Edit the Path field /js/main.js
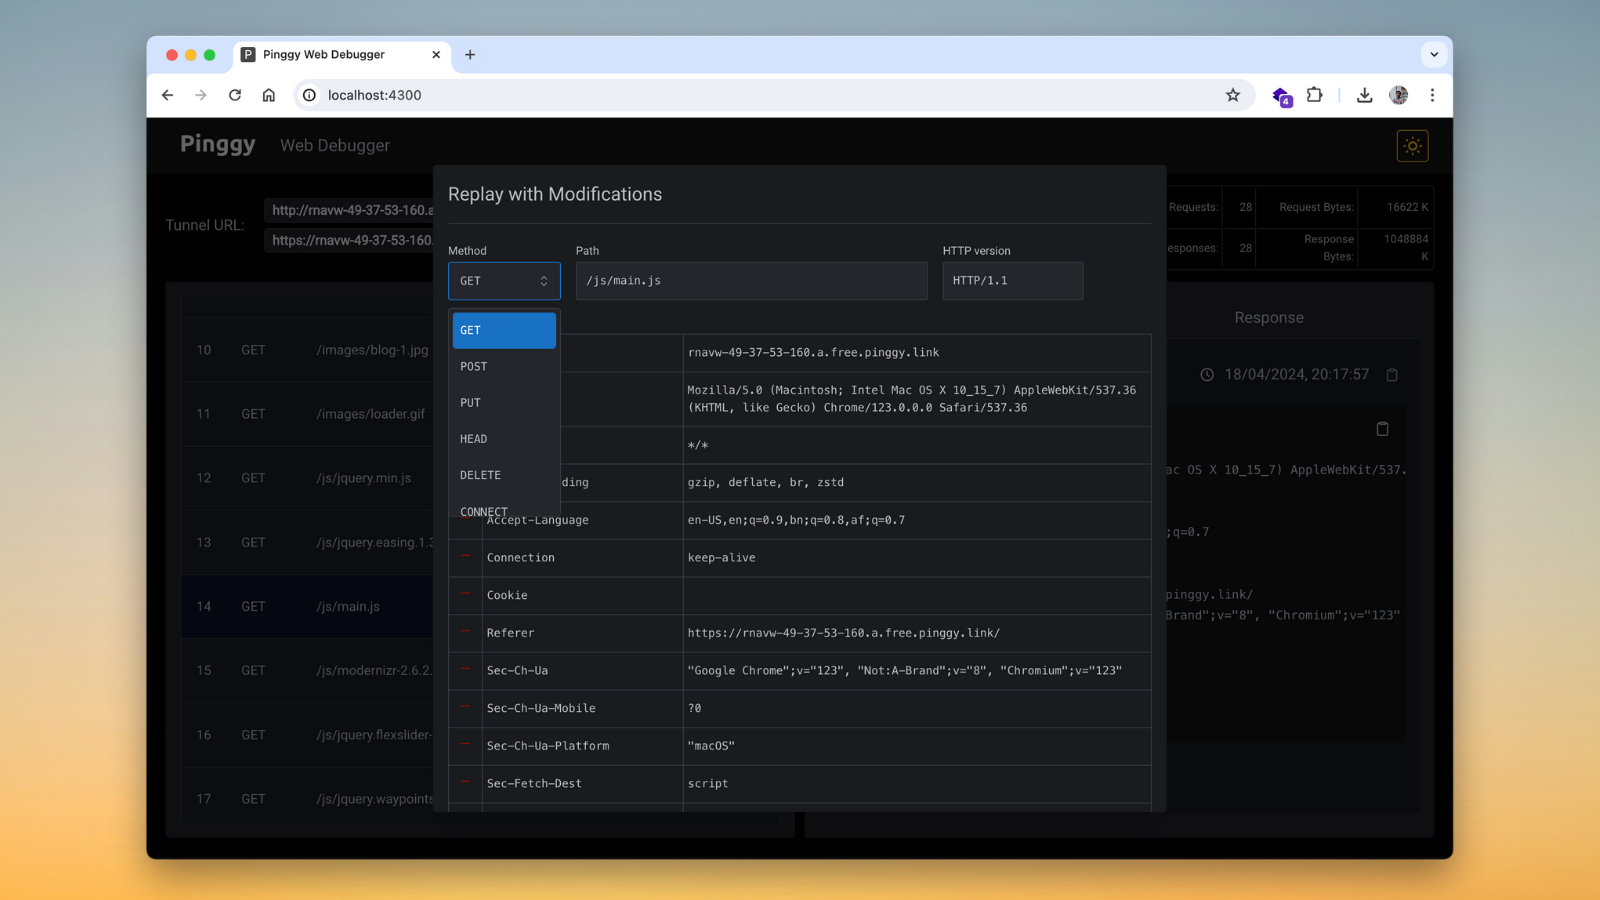 752,281
